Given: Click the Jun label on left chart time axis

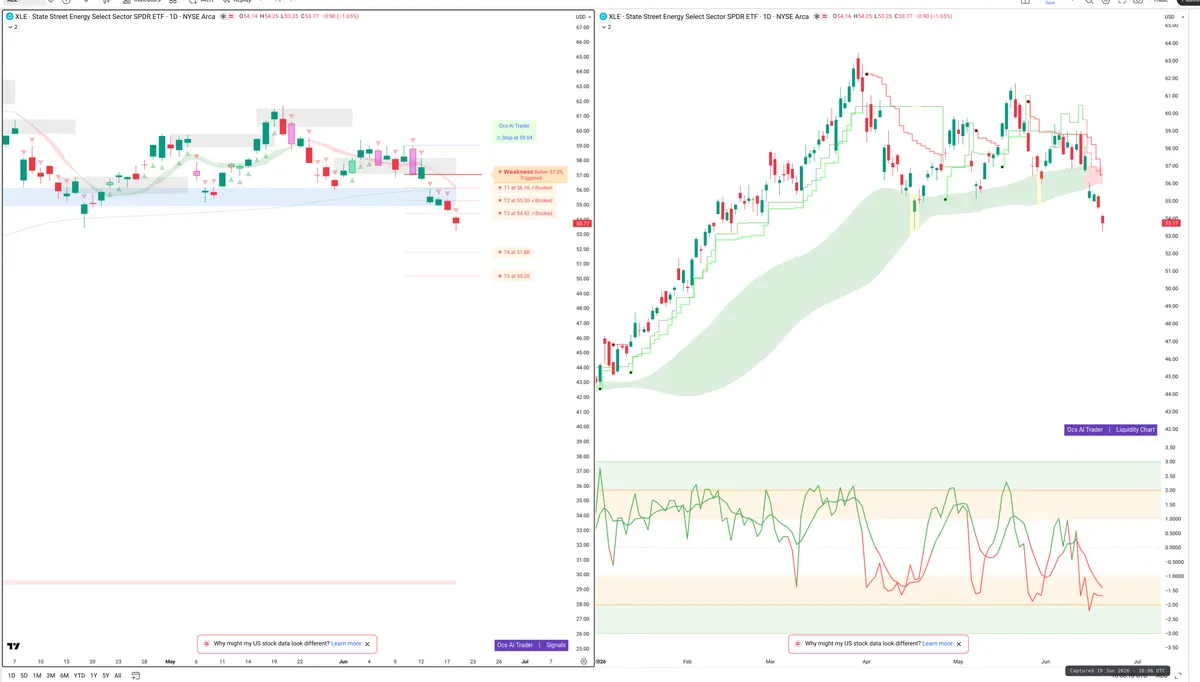Looking at the screenshot, I should [x=343, y=662].
